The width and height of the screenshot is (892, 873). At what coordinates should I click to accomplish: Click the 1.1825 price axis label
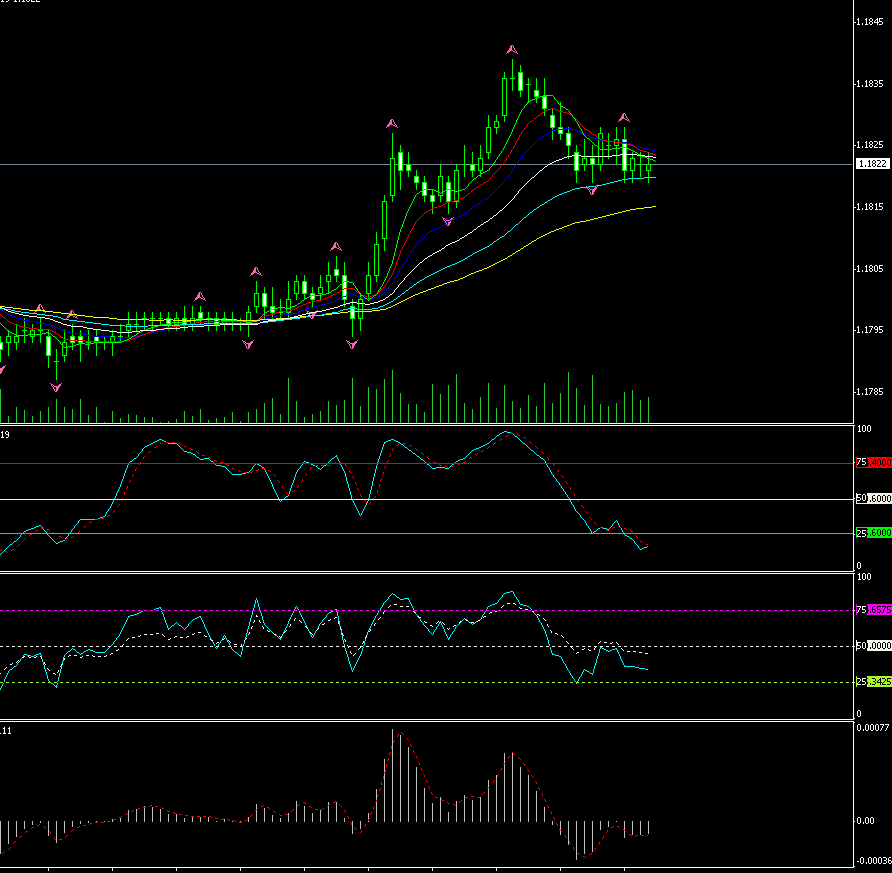coord(871,145)
